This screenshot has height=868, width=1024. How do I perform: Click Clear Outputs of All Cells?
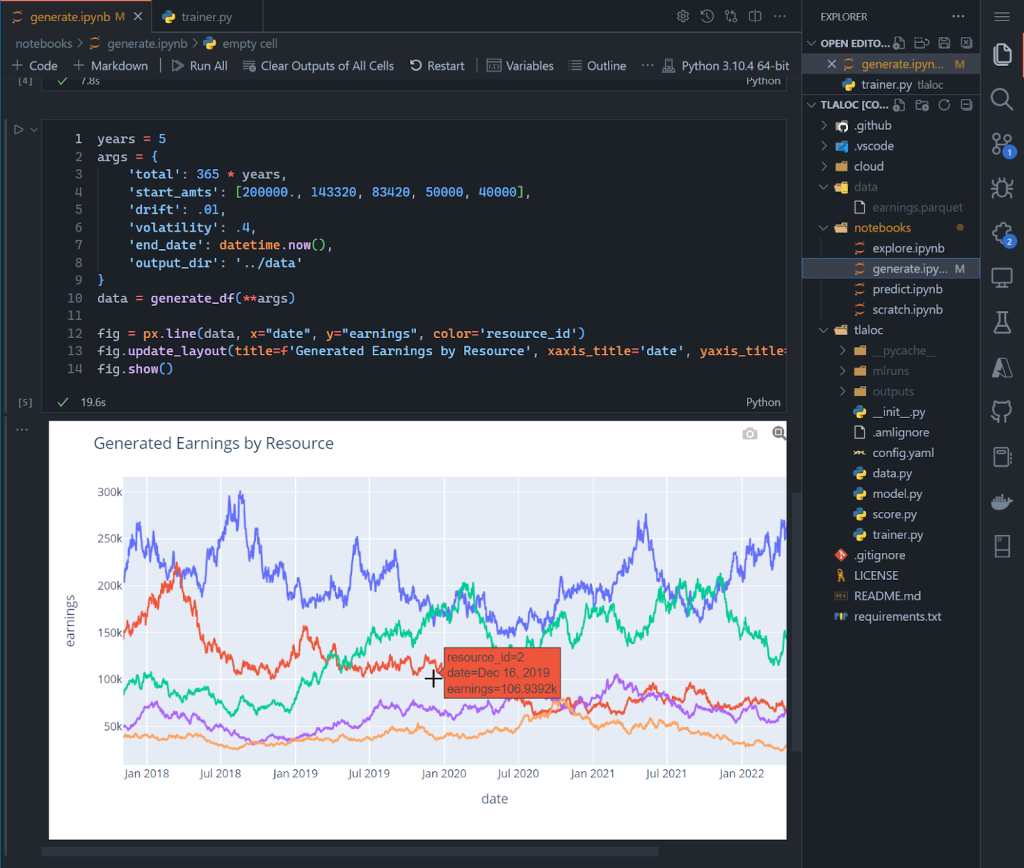(x=317, y=66)
